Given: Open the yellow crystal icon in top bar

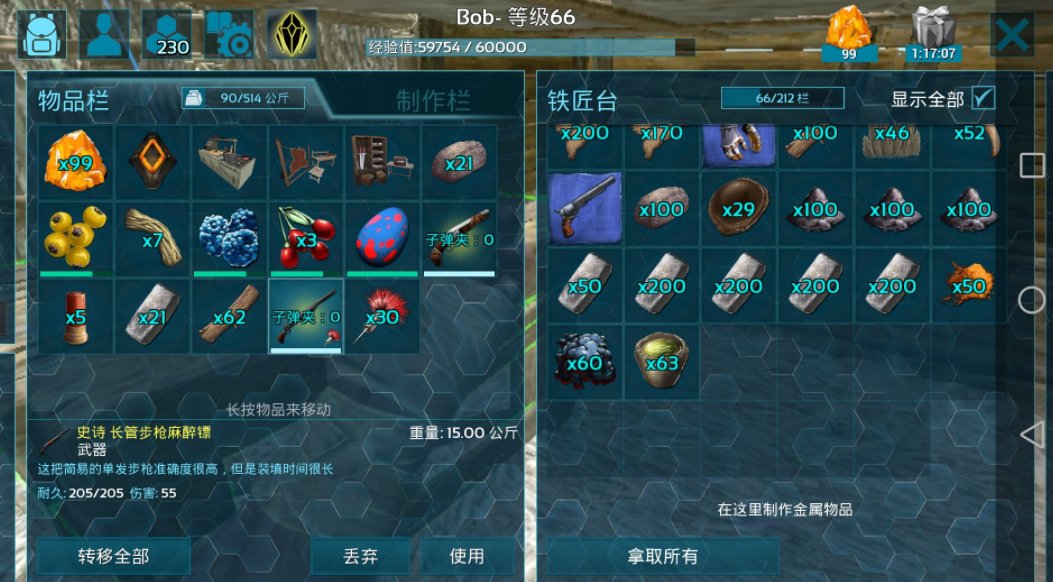Looking at the screenshot, I should [x=292, y=34].
